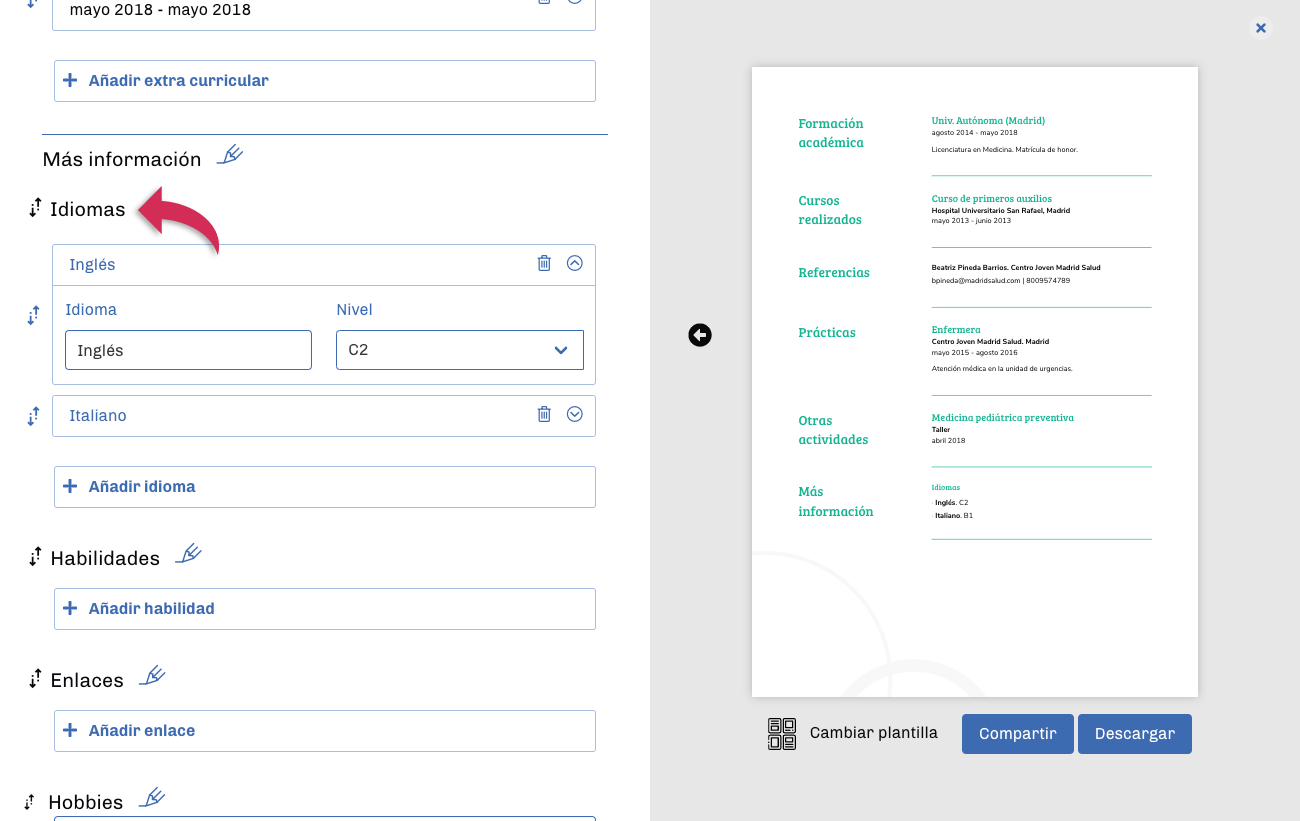The height and width of the screenshot is (821, 1300).
Task: Click the CV preview page
Action: coord(975,382)
